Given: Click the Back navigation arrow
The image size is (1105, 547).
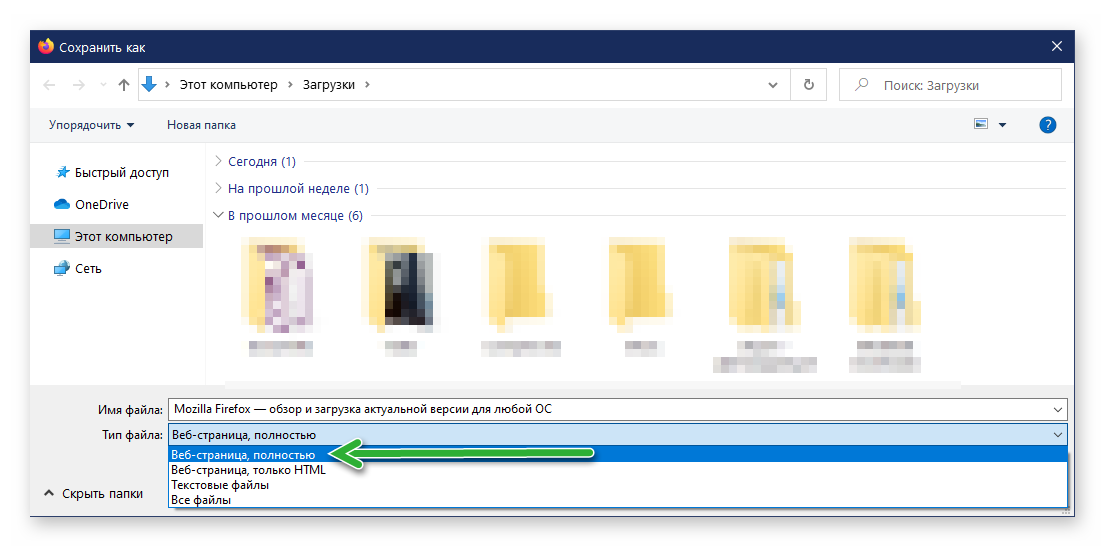Looking at the screenshot, I should (50, 85).
